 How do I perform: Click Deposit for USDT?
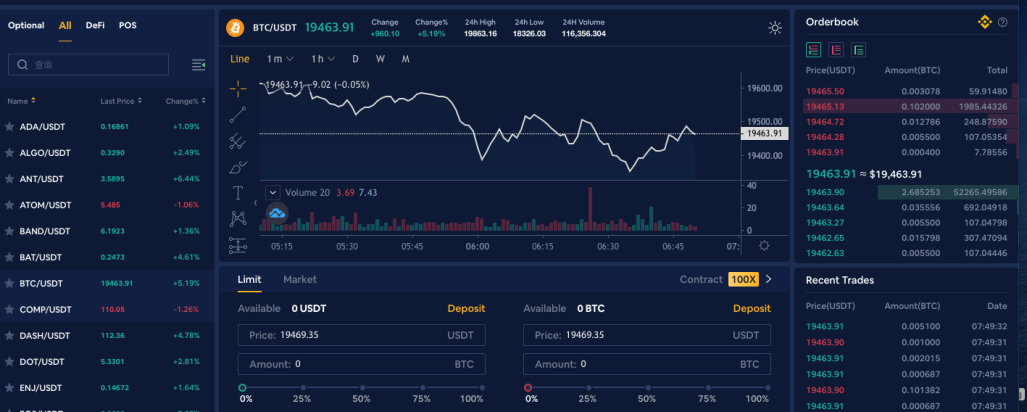[466, 309]
